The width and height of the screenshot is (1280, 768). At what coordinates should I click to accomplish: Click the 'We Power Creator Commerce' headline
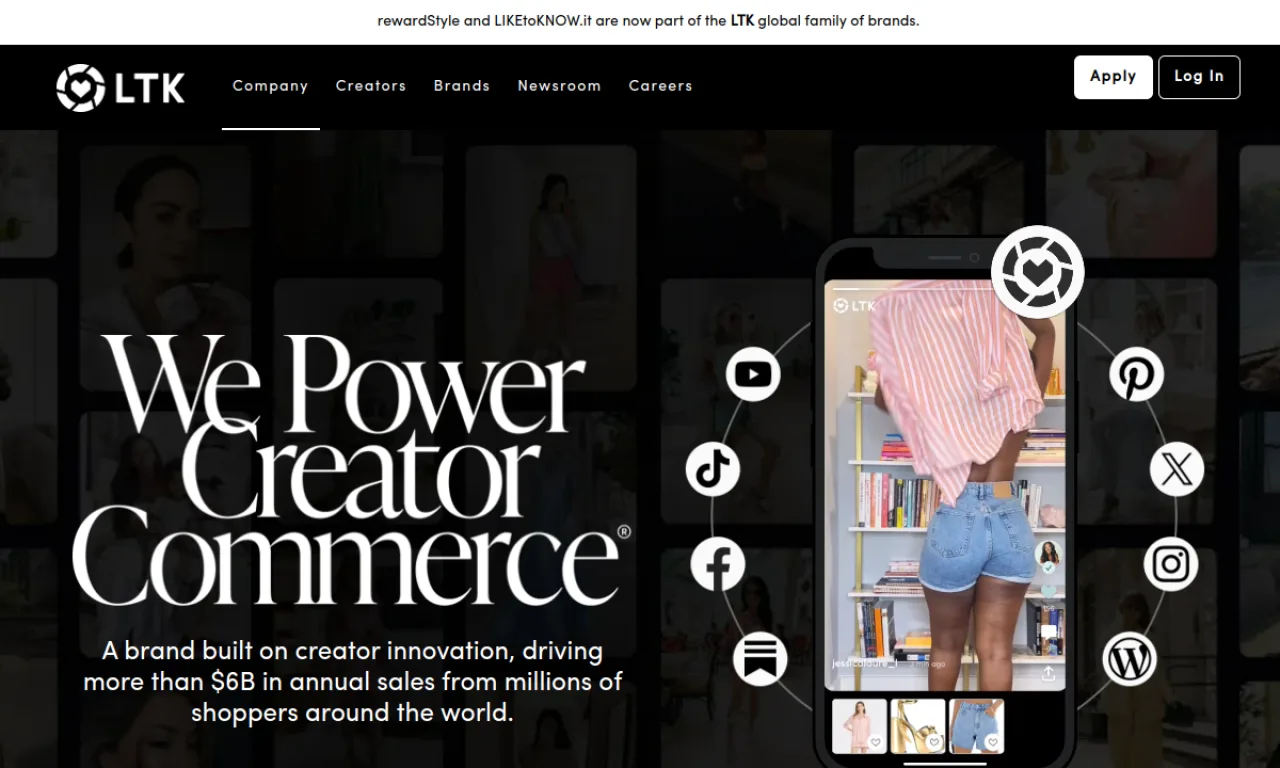pos(351,469)
